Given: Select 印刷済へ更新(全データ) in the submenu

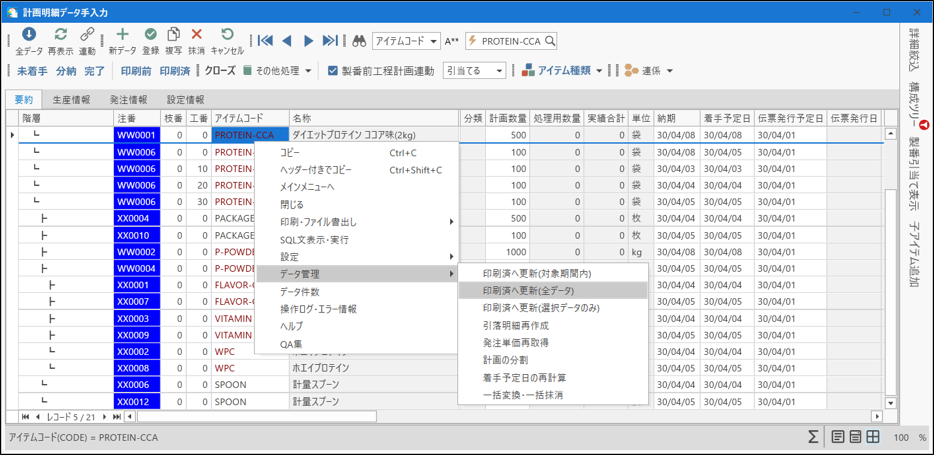Looking at the screenshot, I should click(528, 290).
